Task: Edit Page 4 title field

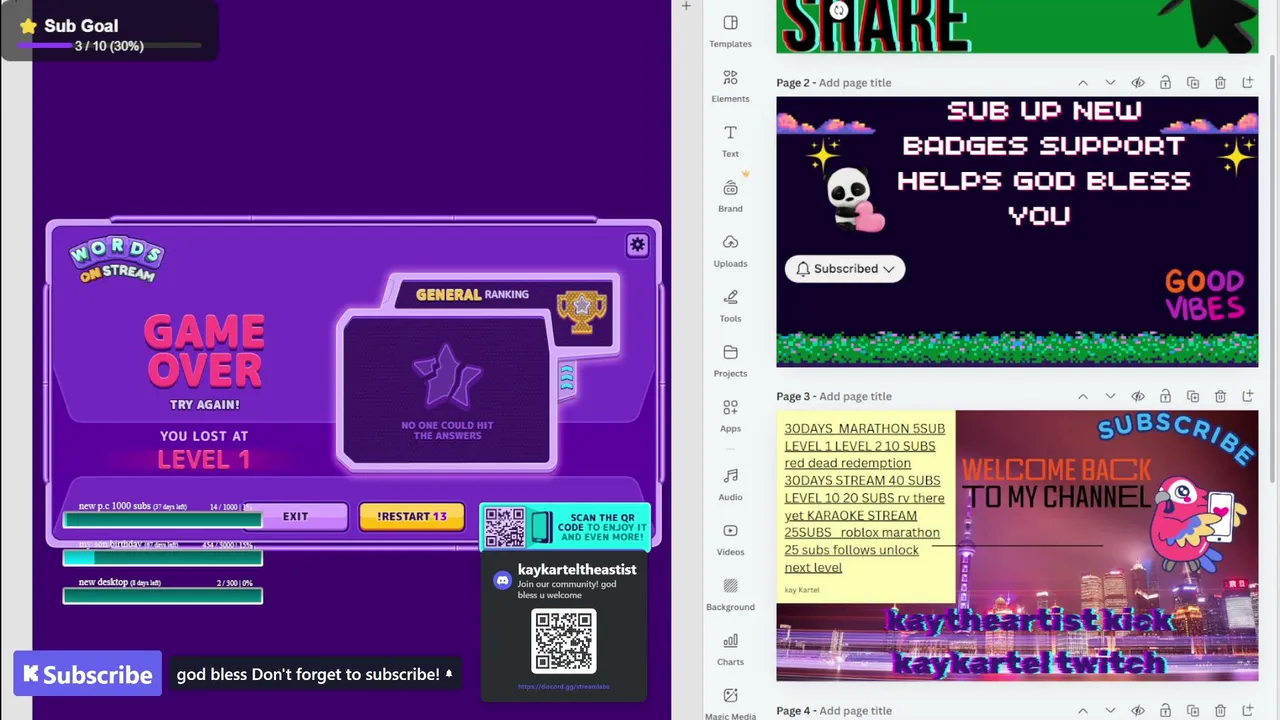Action: (855, 711)
